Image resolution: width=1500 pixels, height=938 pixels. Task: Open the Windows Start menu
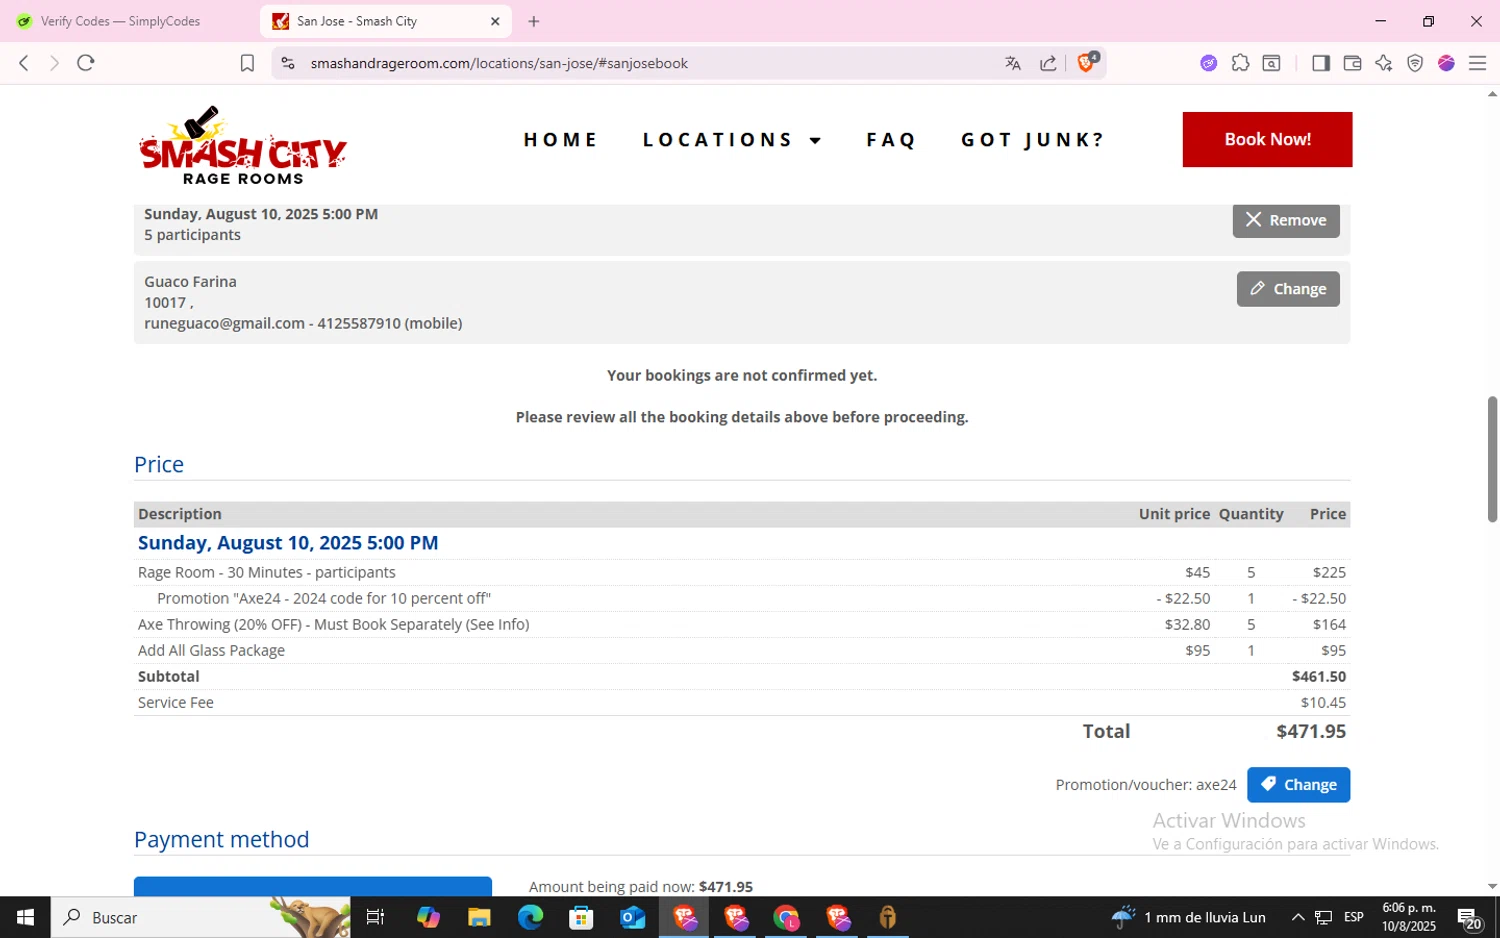tap(25, 917)
